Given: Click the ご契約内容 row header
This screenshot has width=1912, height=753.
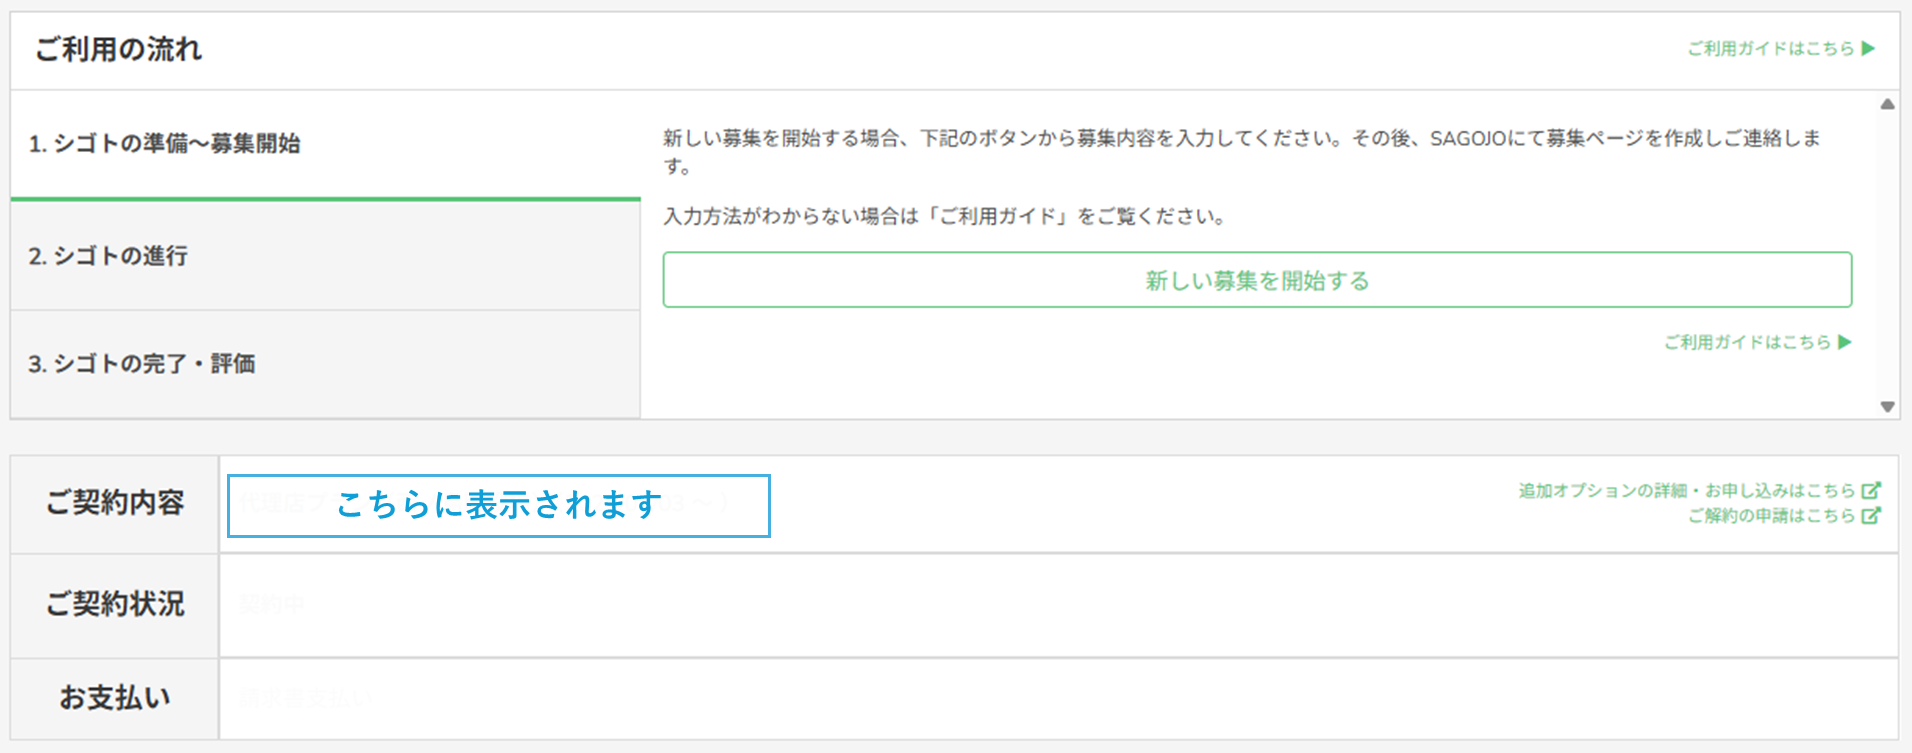Looking at the screenshot, I should (115, 503).
